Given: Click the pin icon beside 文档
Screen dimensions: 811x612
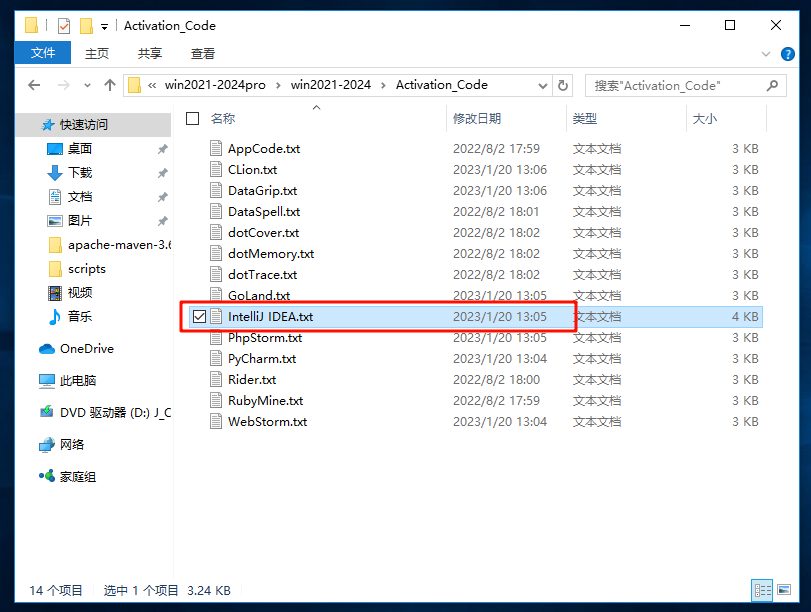Looking at the screenshot, I should 162,197.
